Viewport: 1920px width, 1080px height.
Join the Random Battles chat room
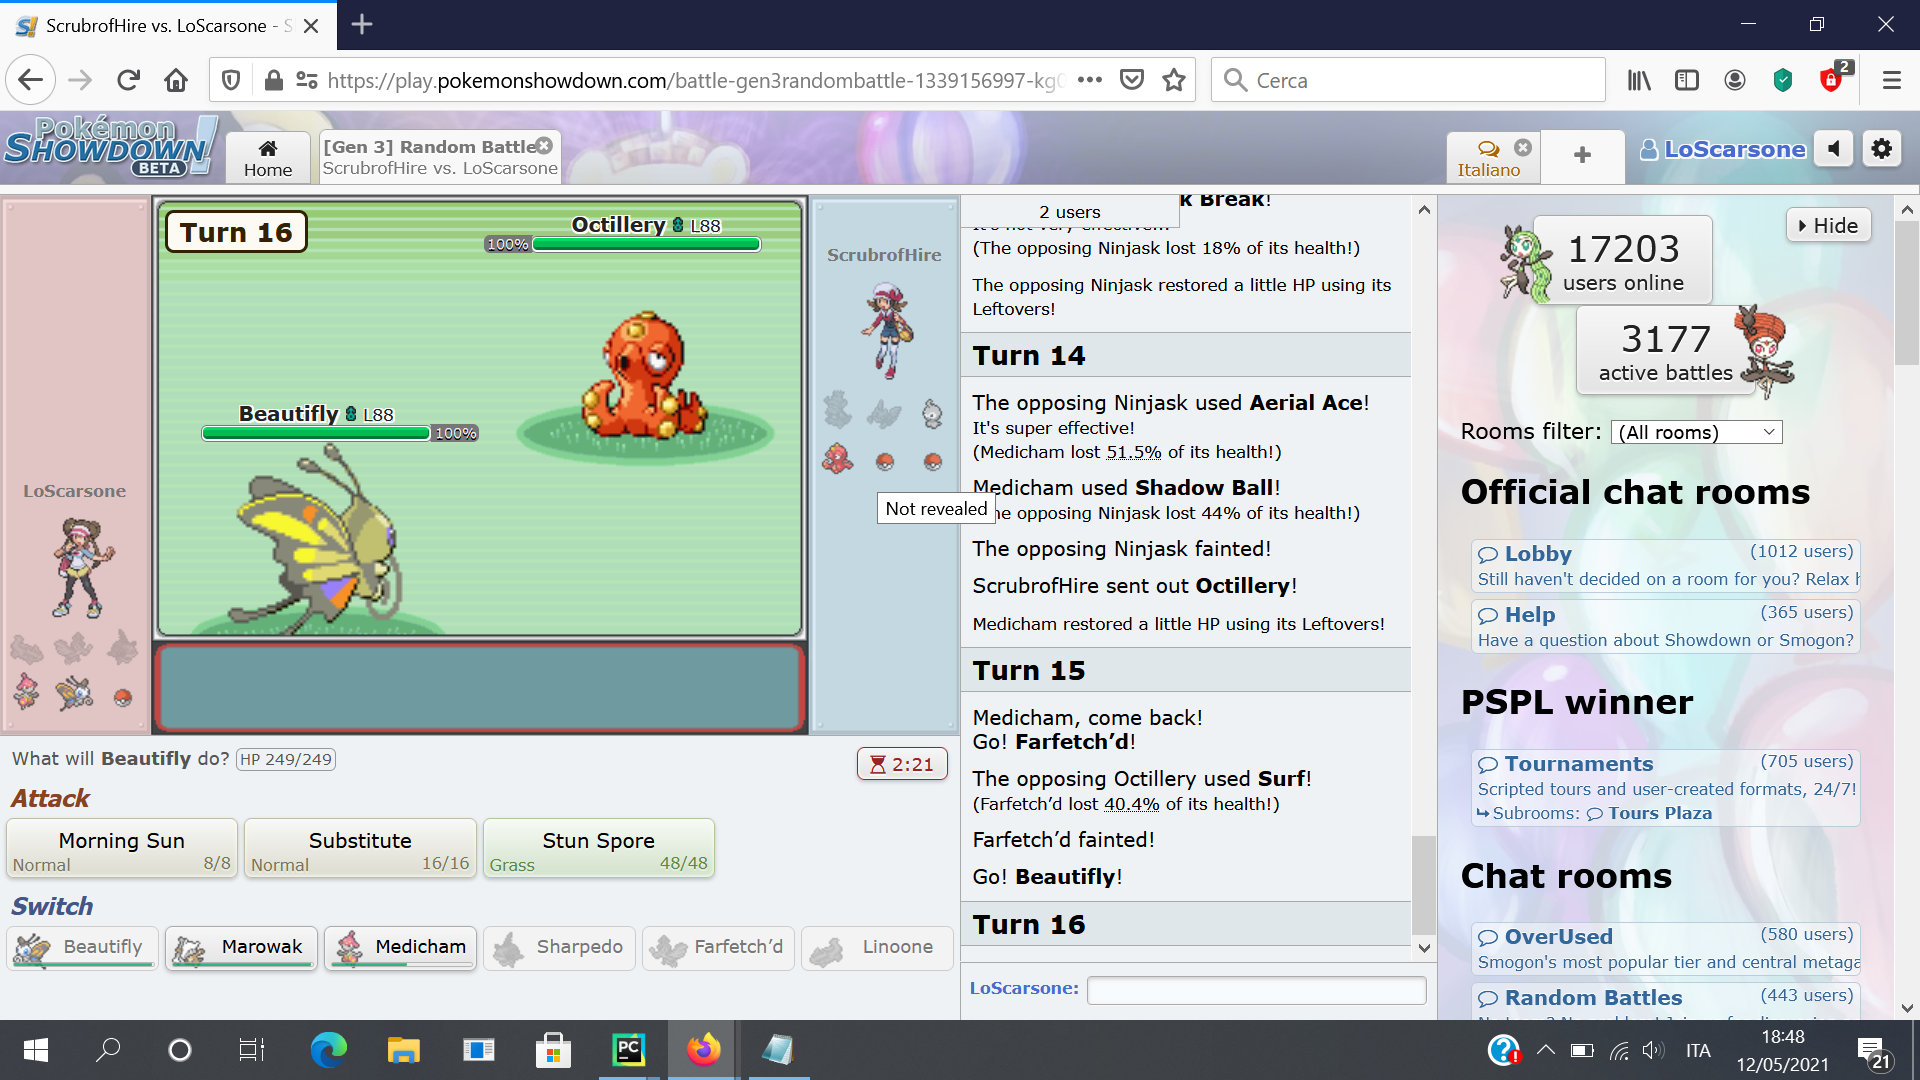coord(1665,1001)
